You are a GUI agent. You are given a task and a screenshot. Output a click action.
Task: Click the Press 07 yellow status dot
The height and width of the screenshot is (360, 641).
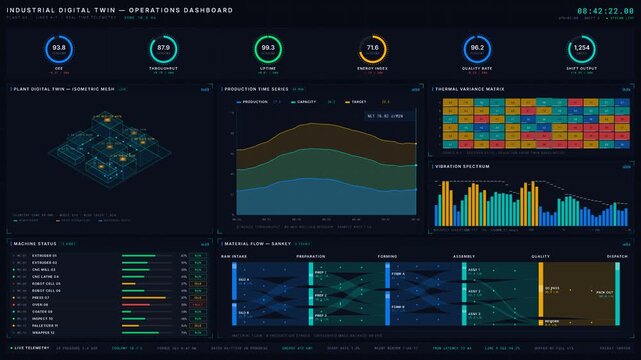click(x=13, y=298)
